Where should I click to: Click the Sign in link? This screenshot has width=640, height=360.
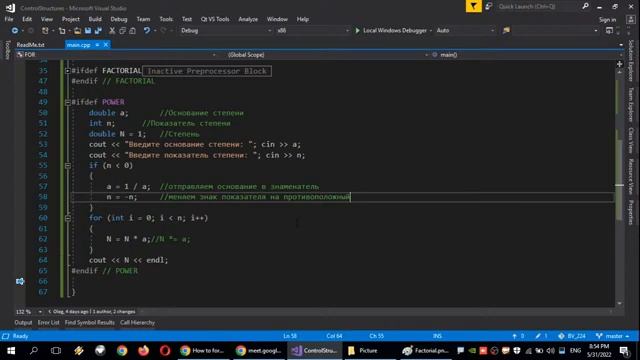tap(607, 20)
